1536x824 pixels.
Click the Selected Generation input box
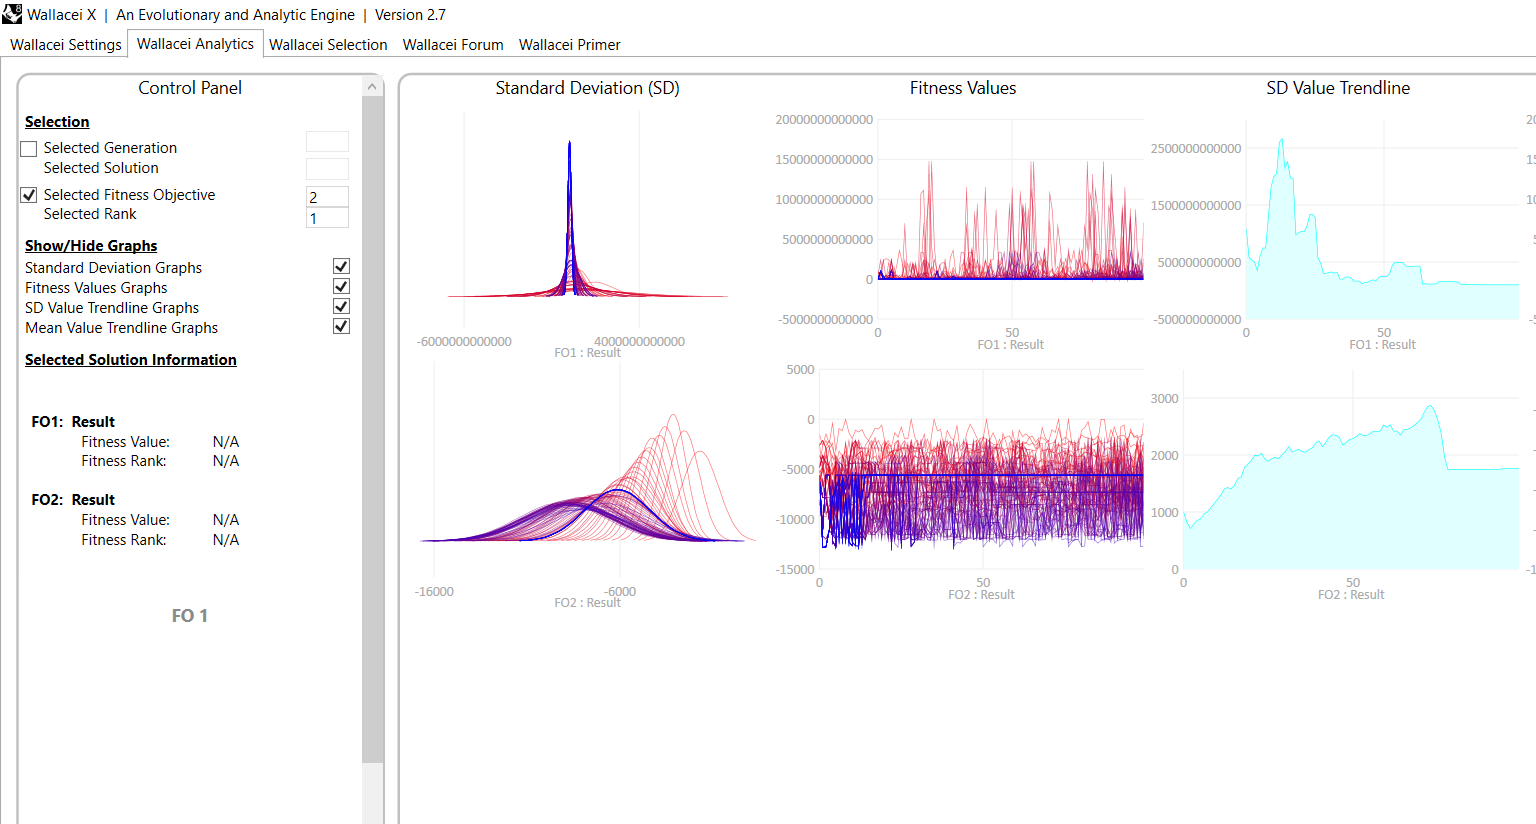click(x=327, y=142)
